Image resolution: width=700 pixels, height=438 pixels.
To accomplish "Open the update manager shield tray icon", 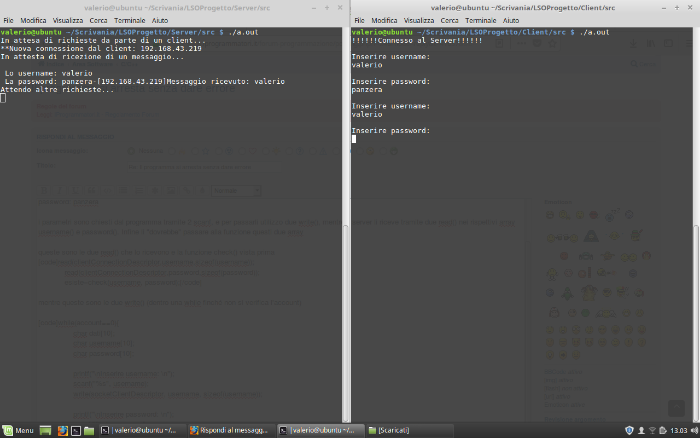I will coord(629,430).
